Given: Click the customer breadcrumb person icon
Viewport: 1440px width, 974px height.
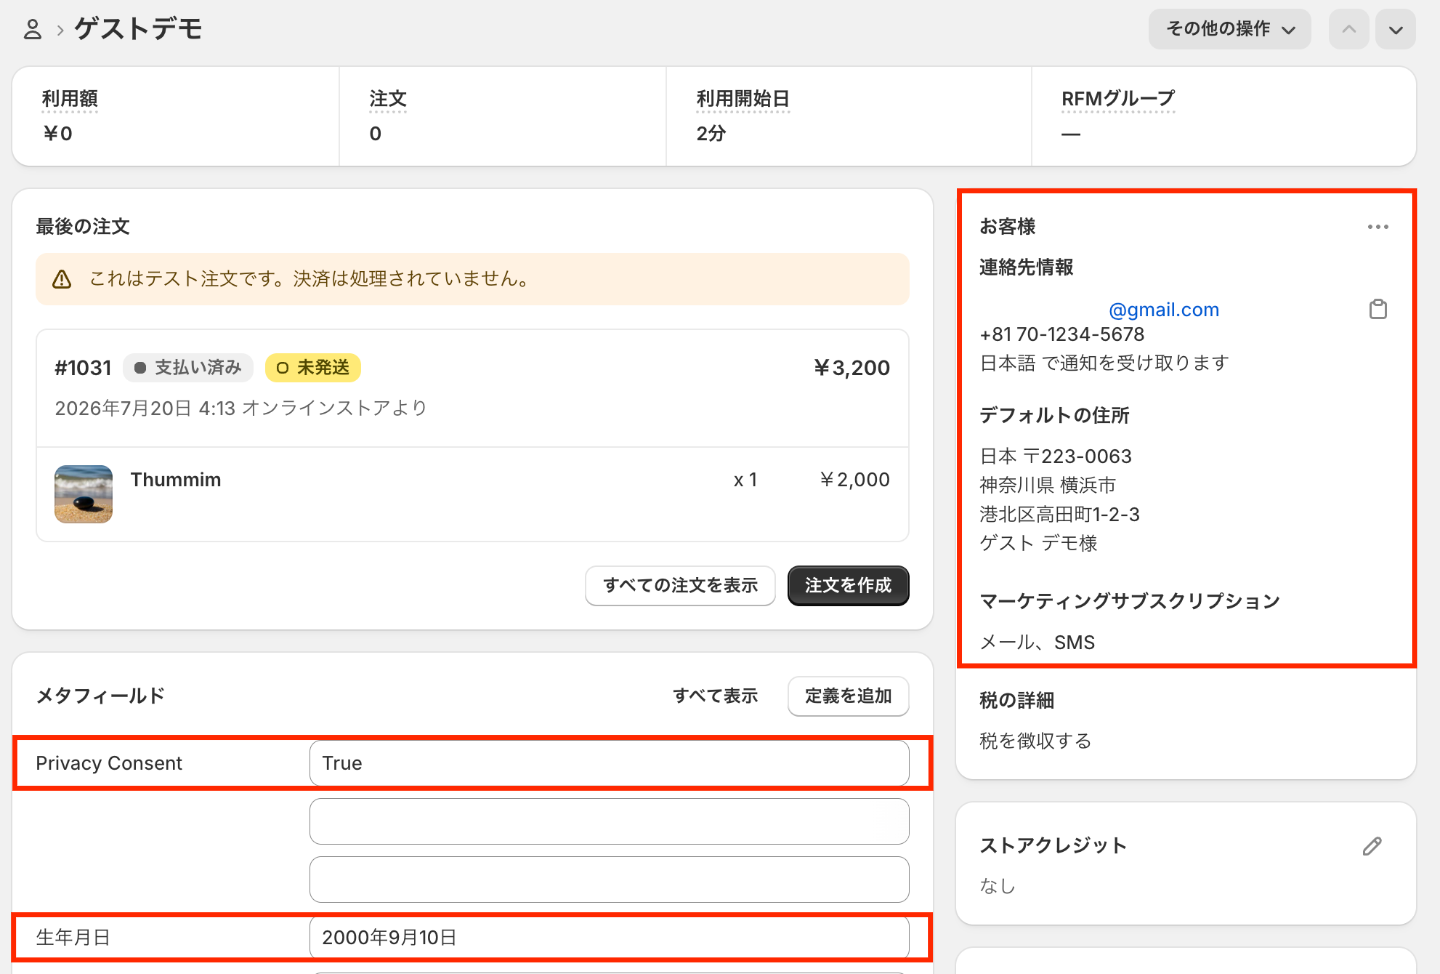Looking at the screenshot, I should pyautogui.click(x=33, y=30).
